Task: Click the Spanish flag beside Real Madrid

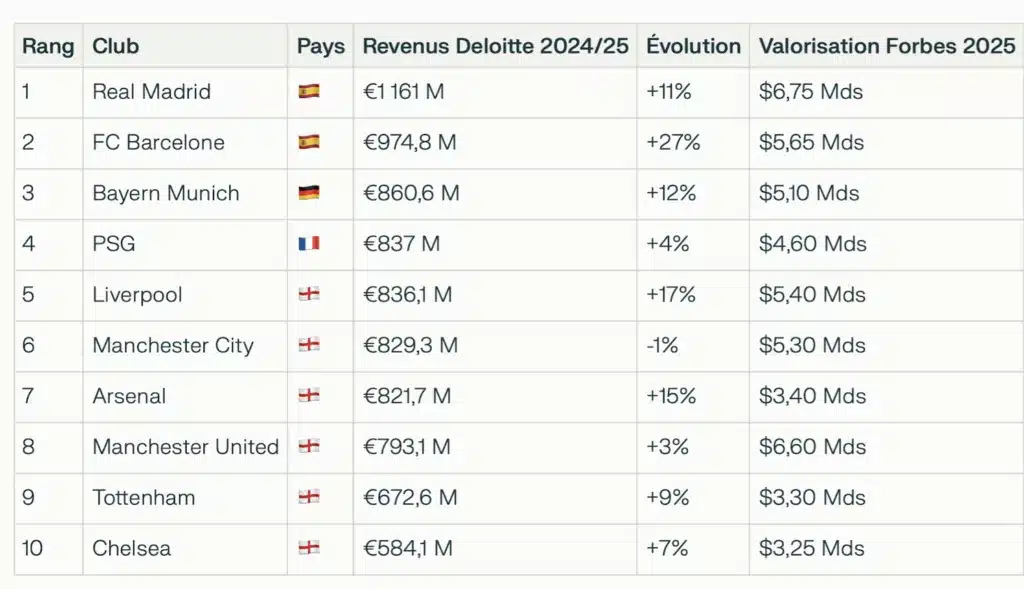Action: click(x=308, y=92)
